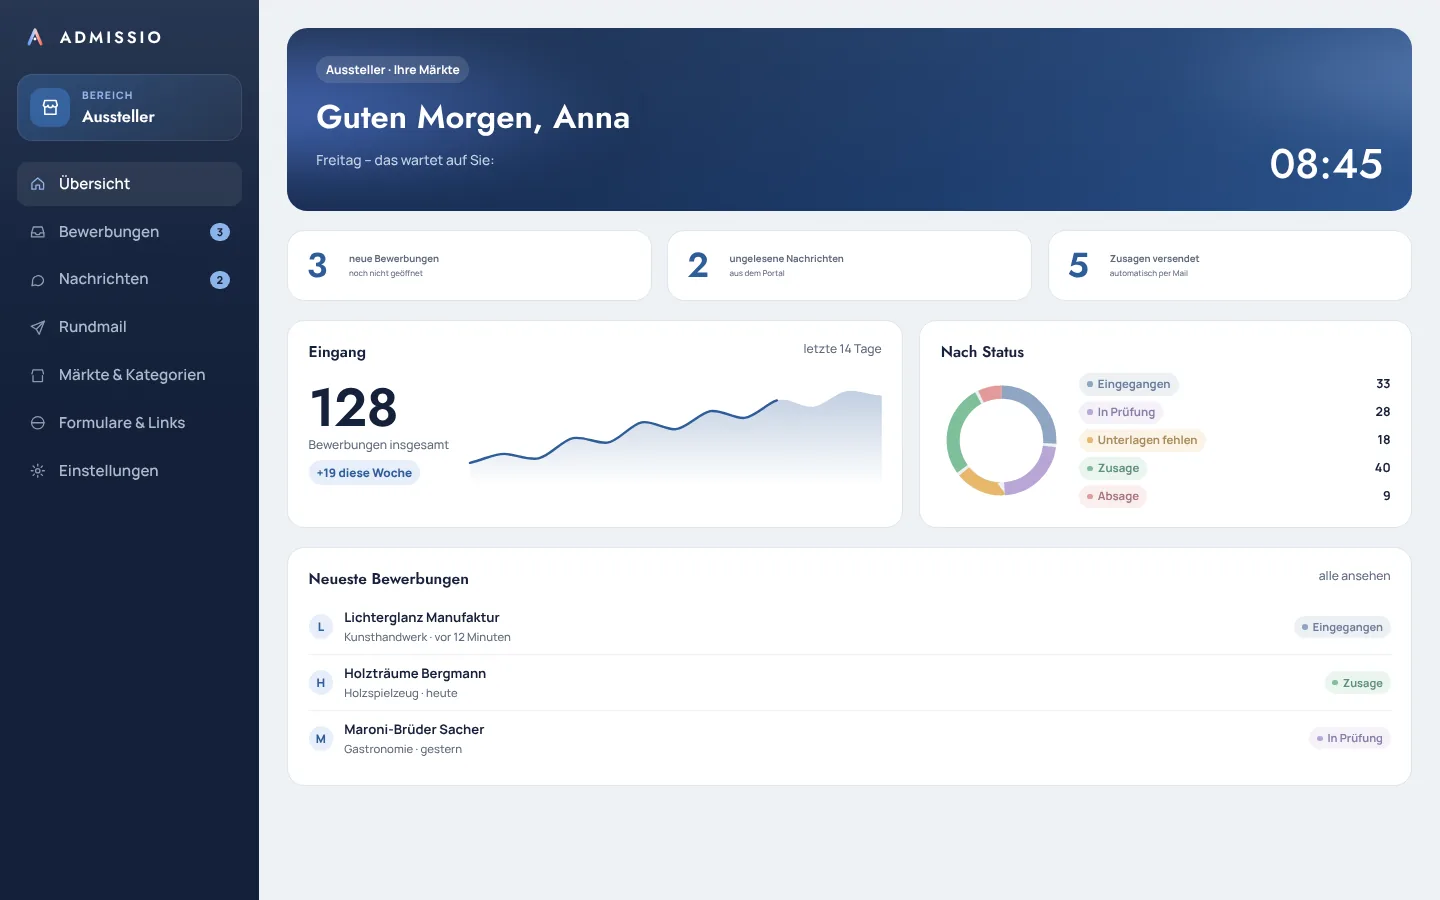This screenshot has width=1440, height=900.
Task: Open the neue Bewerbungen stat card
Action: (x=469, y=265)
